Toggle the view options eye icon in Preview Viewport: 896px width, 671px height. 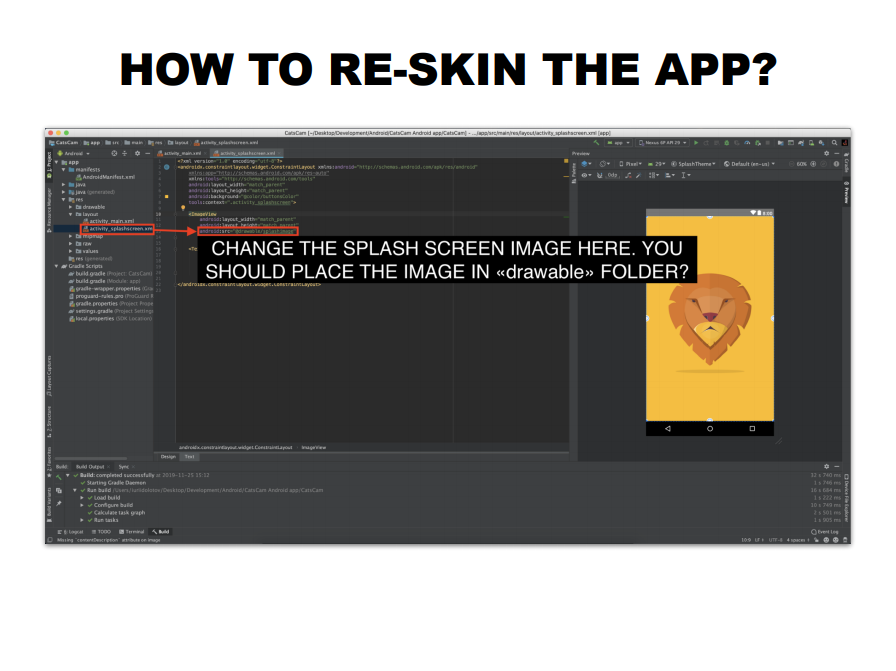click(586, 175)
